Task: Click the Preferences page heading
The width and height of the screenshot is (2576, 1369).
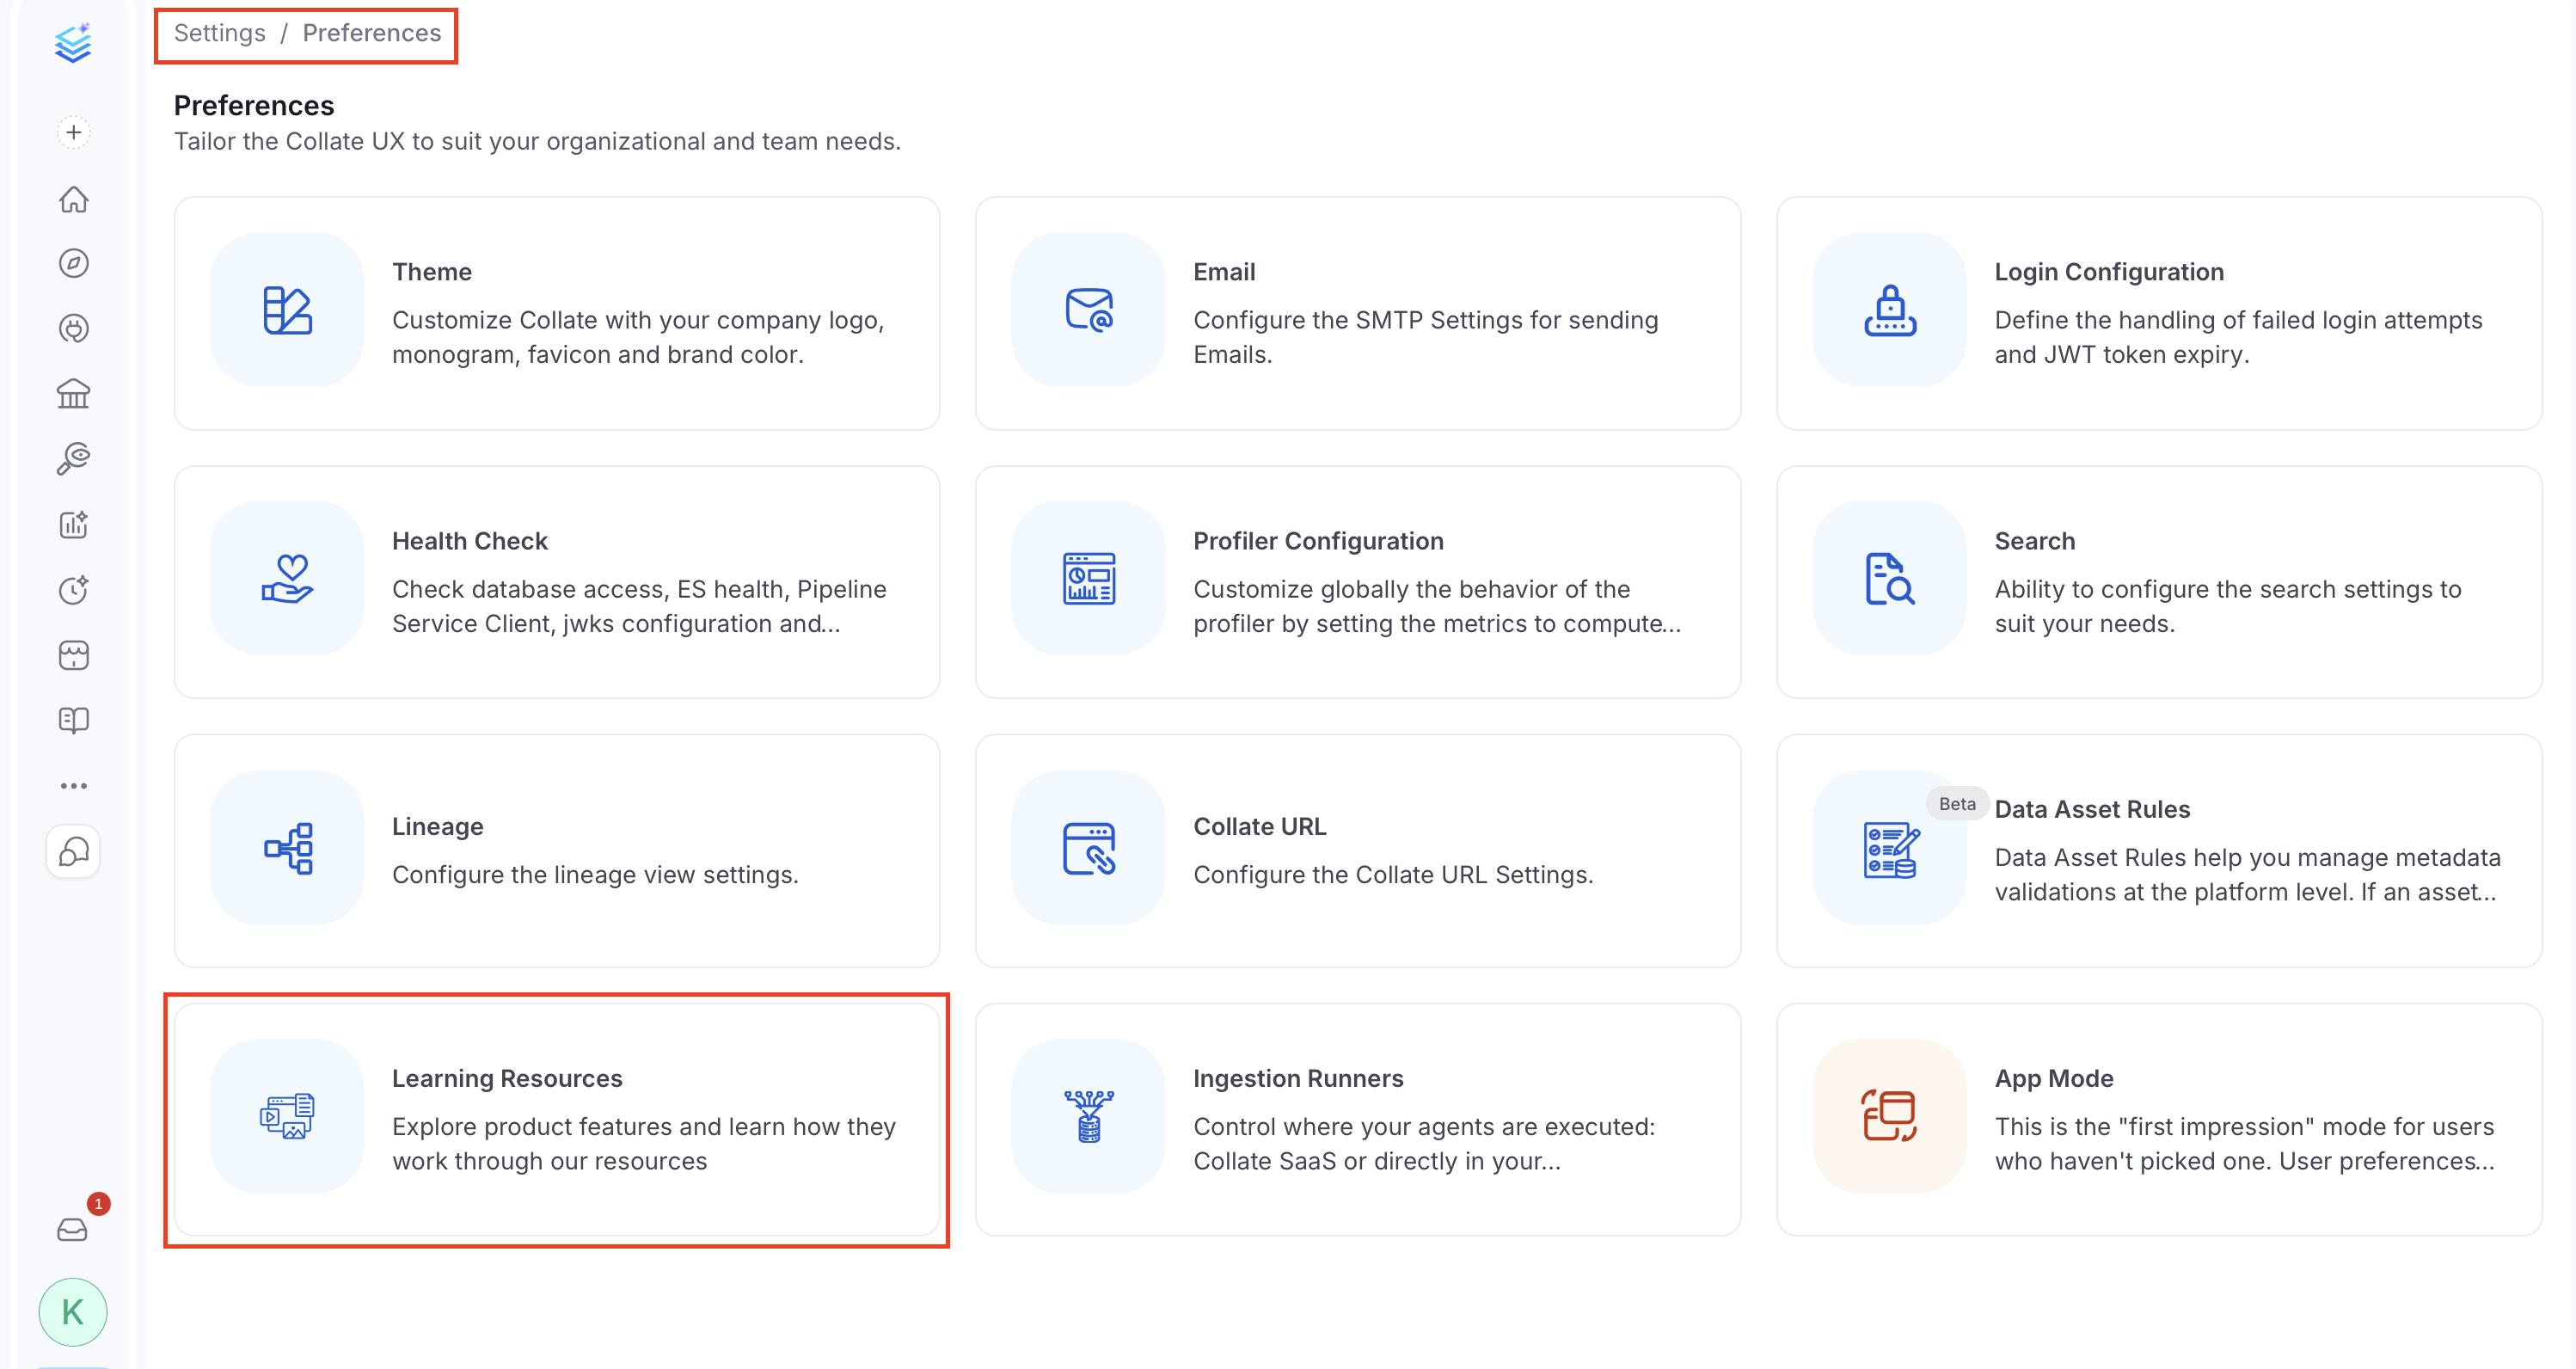Action: [x=254, y=105]
